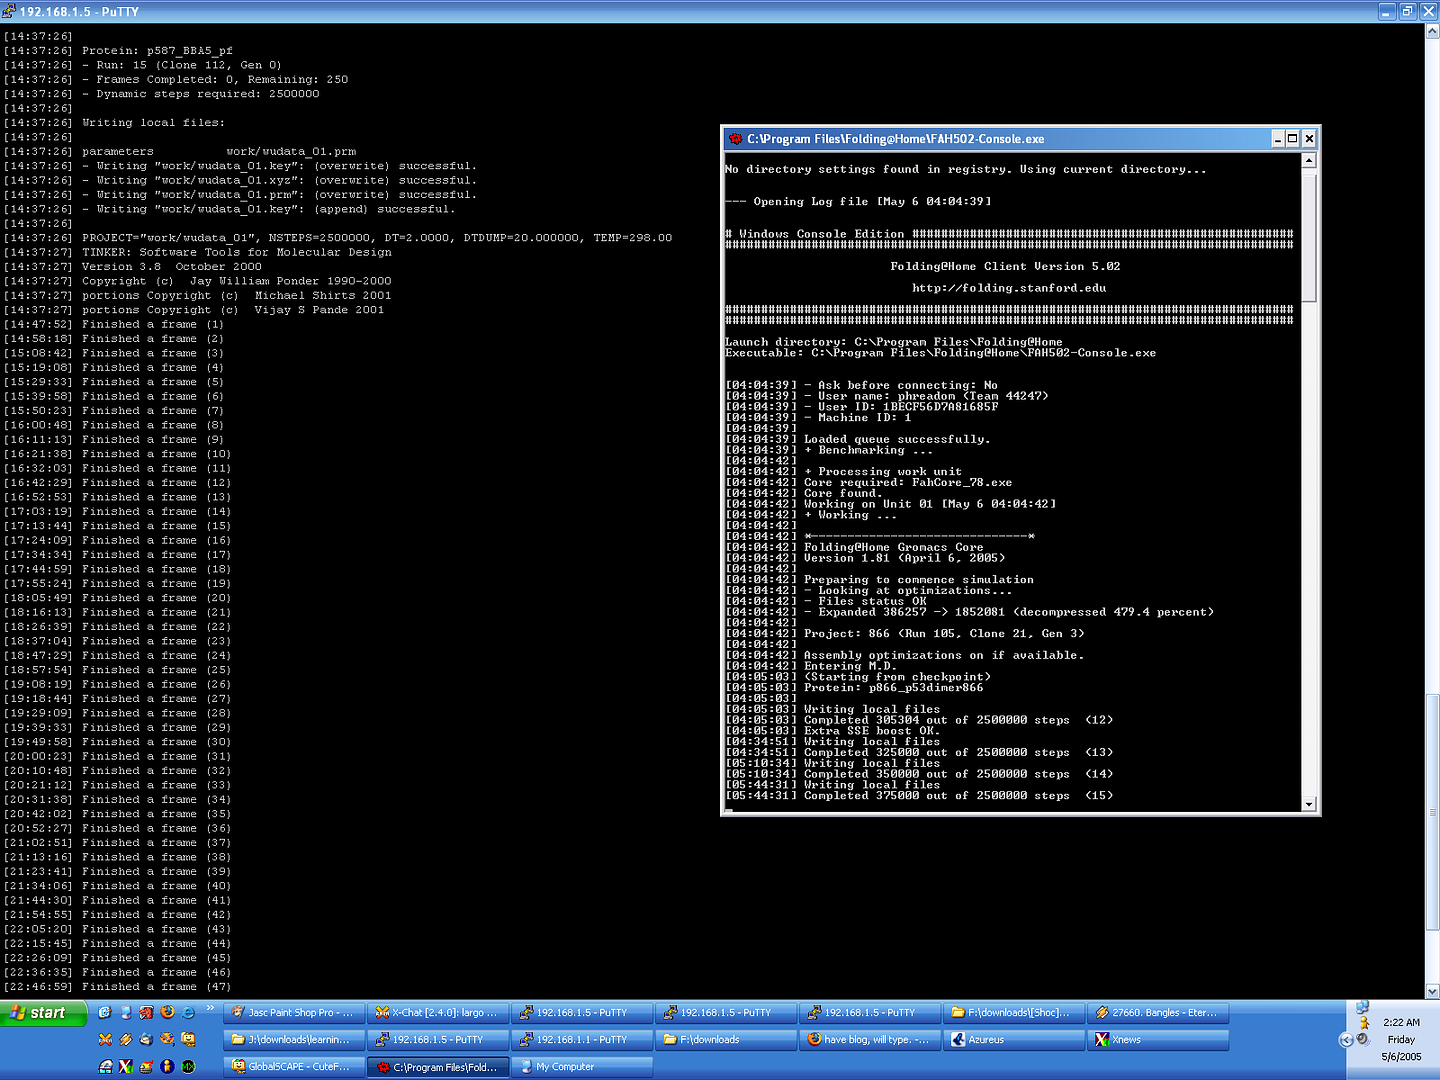Screen dimensions: 1440x1080
Task: Click My Computer quick launch icon
Action: pyautogui.click(x=126, y=1012)
